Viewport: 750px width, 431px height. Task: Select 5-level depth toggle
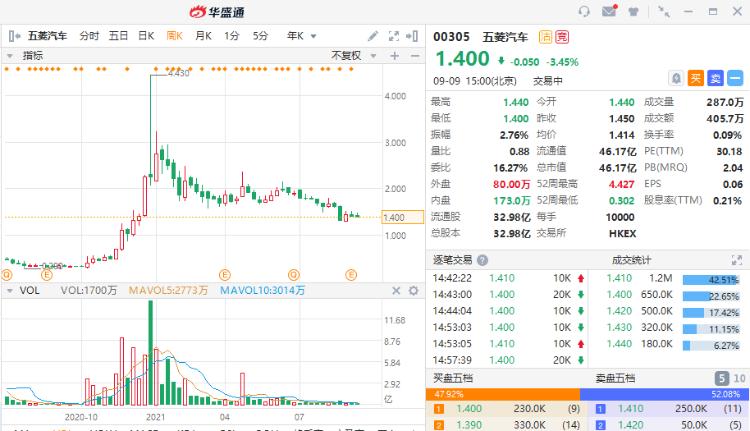click(722, 378)
